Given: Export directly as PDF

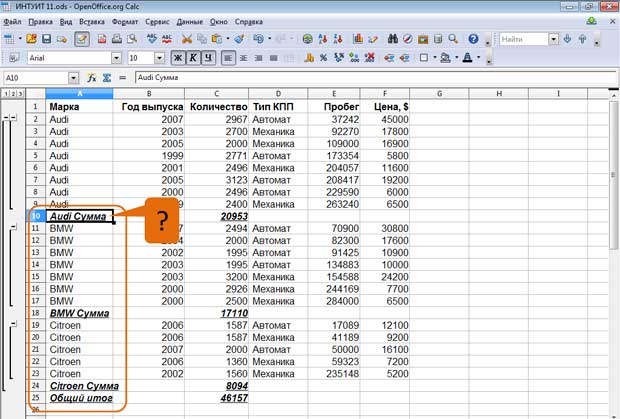Looking at the screenshot, I should pyautogui.click(x=102, y=39).
